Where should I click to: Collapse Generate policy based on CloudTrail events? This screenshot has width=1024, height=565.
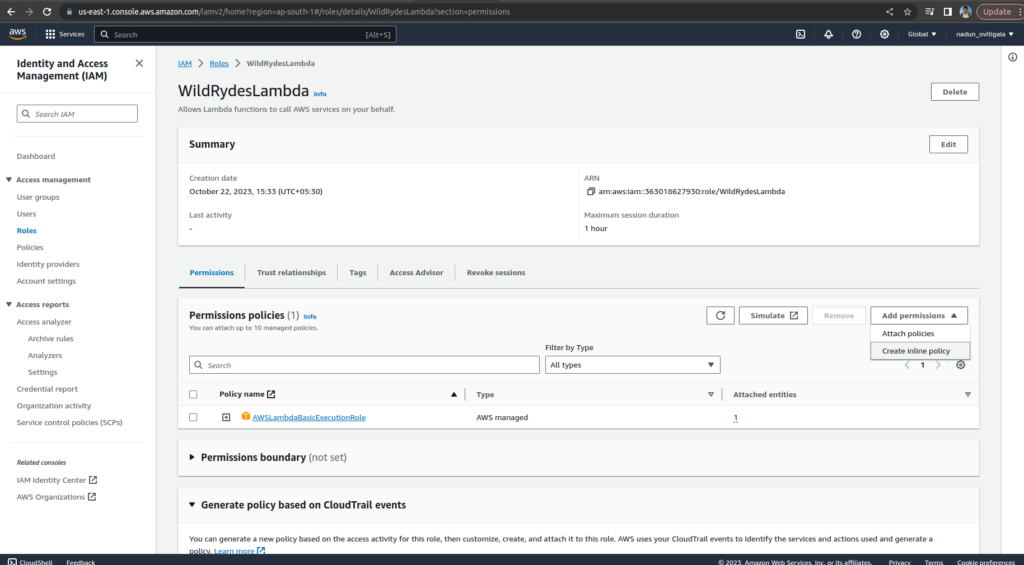coord(192,505)
